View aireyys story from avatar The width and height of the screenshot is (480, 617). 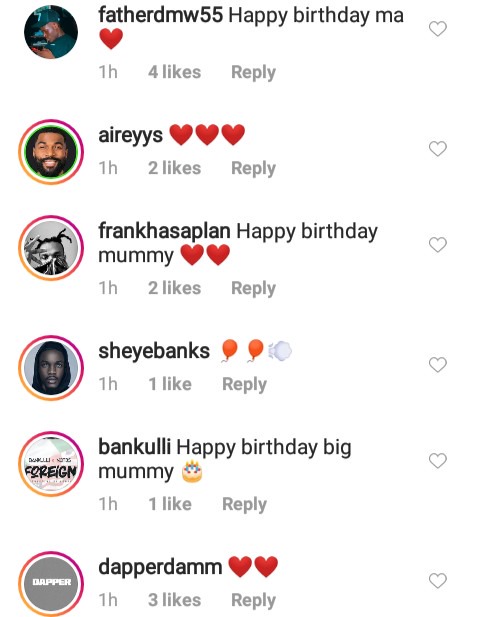point(51,152)
